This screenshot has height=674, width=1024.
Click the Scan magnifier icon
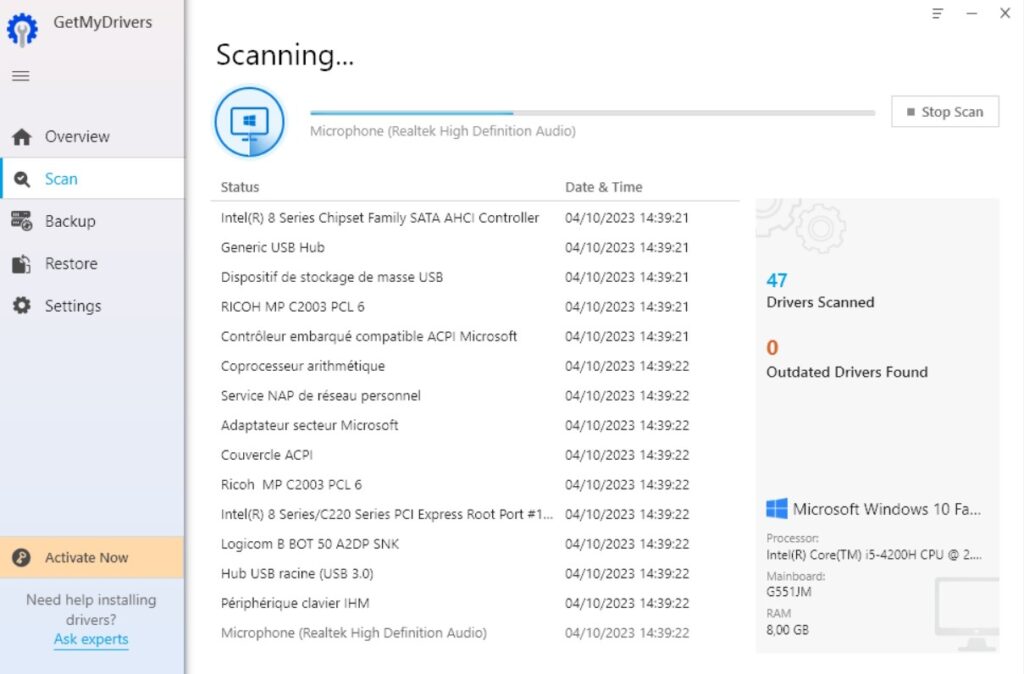point(22,179)
